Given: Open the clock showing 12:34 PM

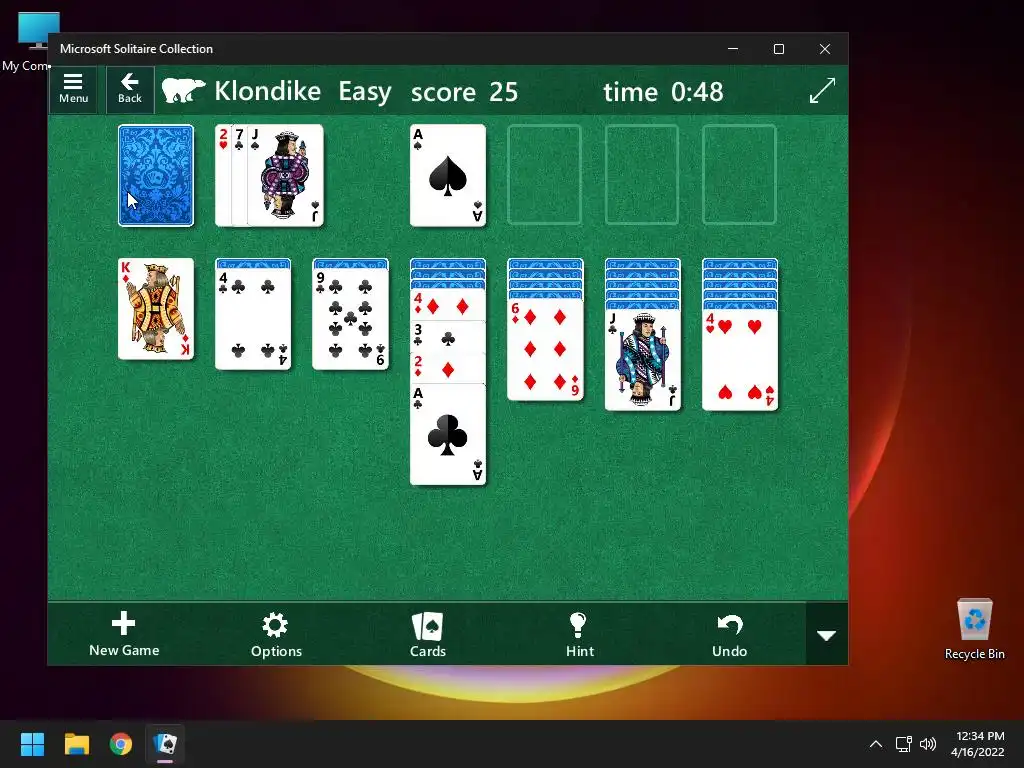Looking at the screenshot, I should click(978, 744).
